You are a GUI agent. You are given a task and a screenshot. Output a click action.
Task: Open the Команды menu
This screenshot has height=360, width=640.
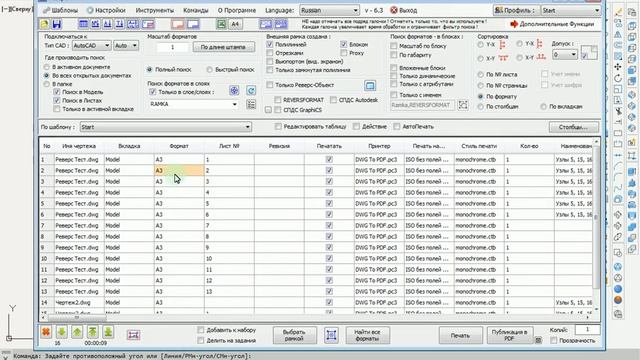196,10
